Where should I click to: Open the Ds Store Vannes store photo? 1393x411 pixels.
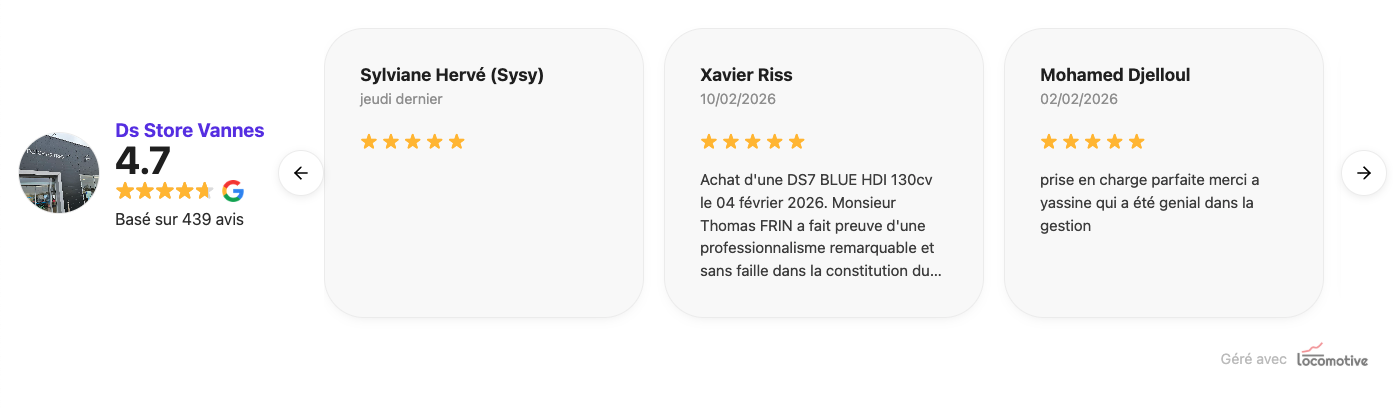59,173
